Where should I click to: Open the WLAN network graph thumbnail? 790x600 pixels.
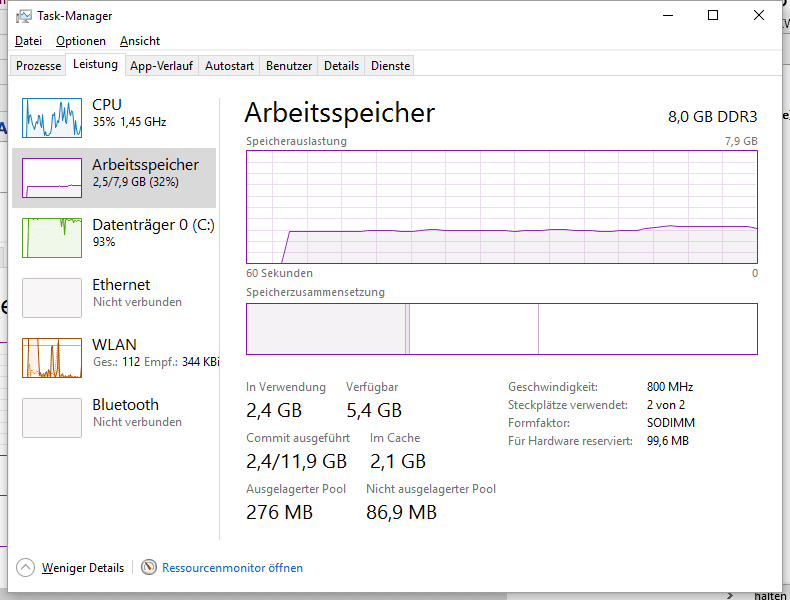coord(52,358)
